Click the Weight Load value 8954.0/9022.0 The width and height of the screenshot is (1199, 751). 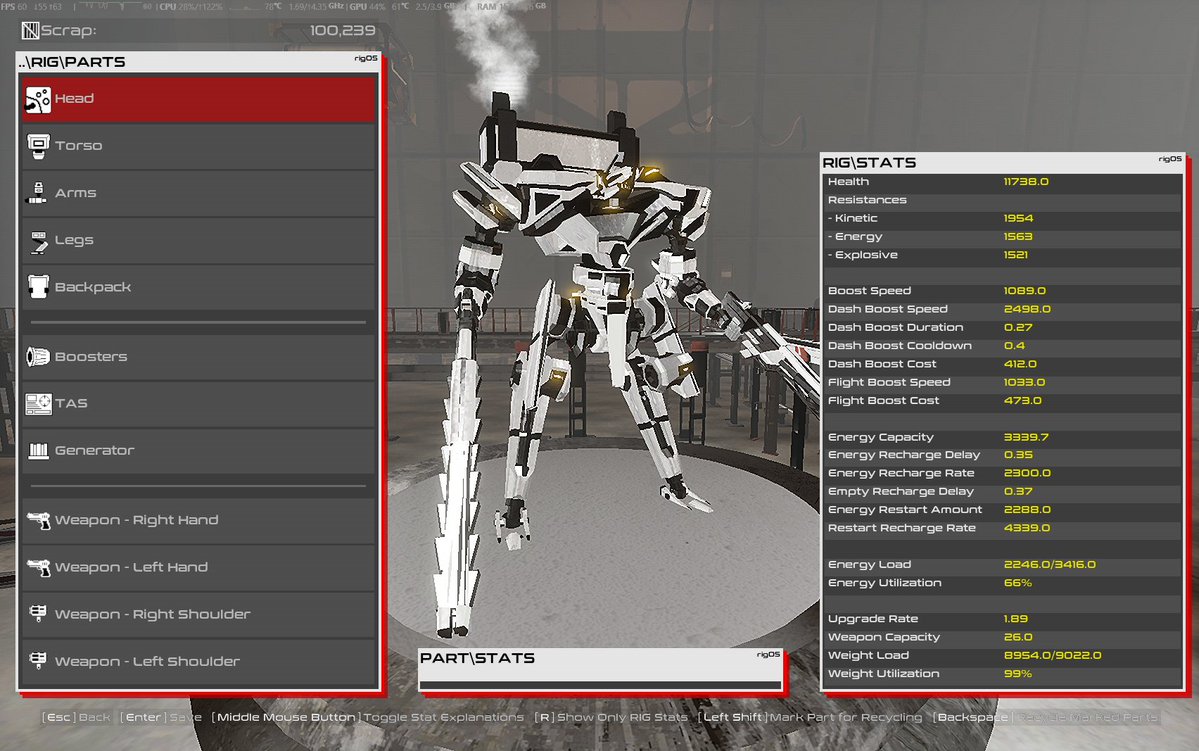pyautogui.click(x=1052, y=656)
